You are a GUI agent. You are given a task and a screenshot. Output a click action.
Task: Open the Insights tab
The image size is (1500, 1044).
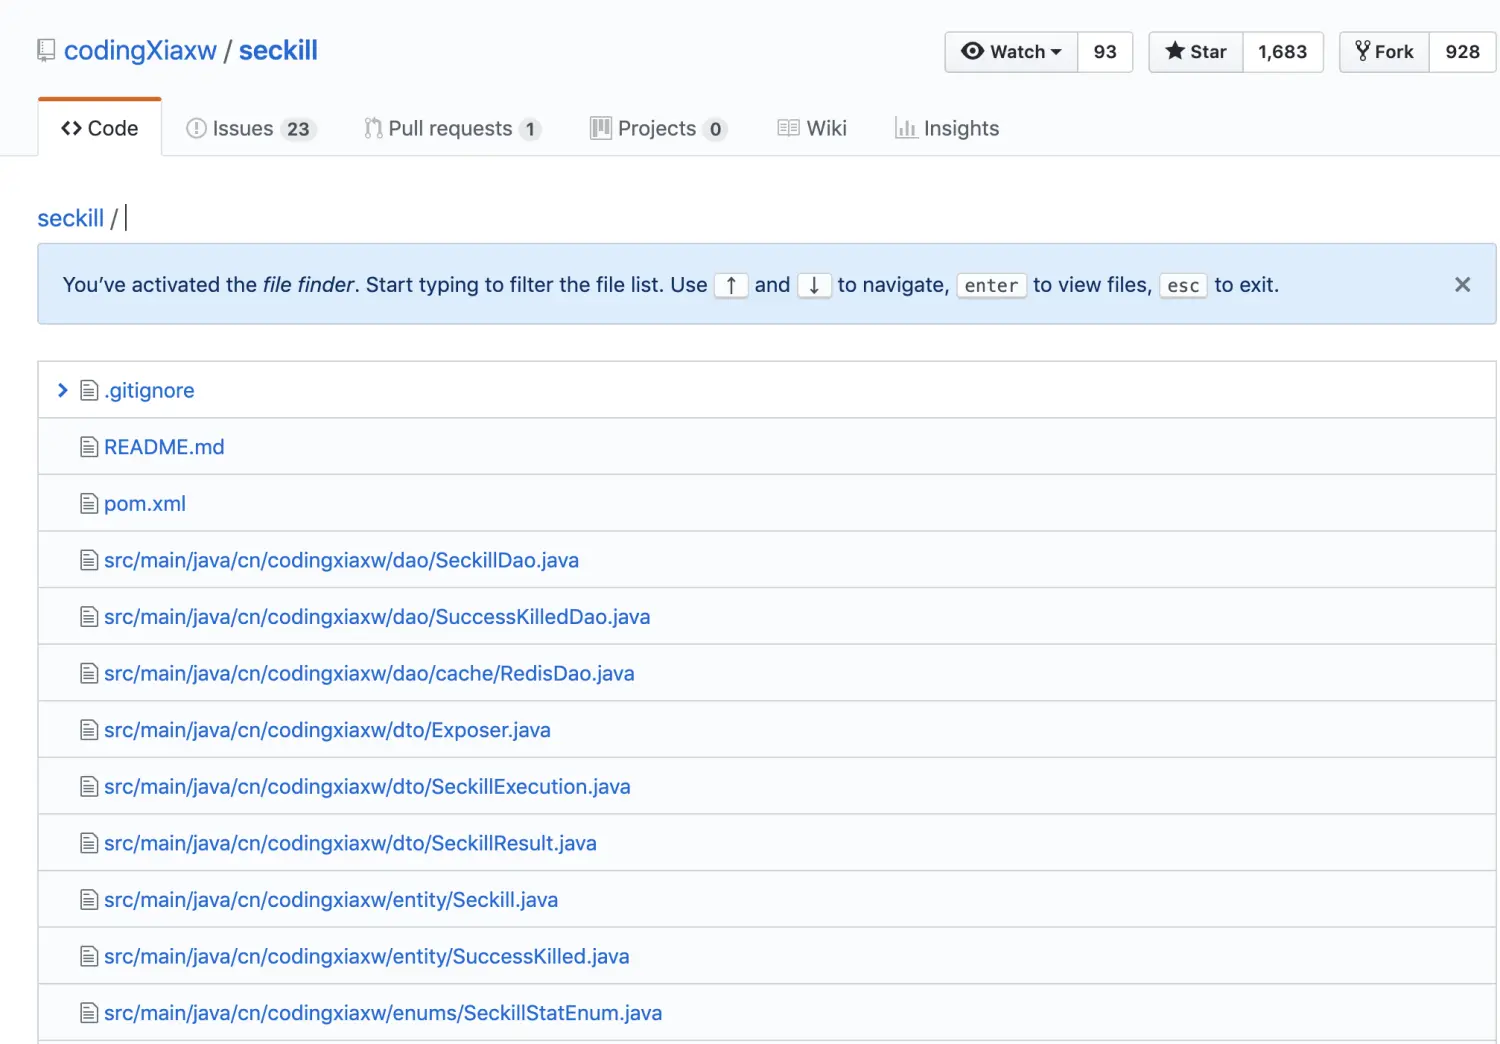(x=947, y=128)
